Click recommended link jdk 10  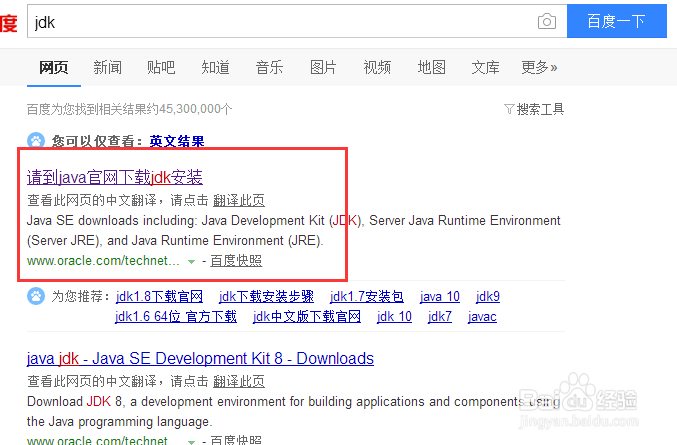(x=394, y=316)
